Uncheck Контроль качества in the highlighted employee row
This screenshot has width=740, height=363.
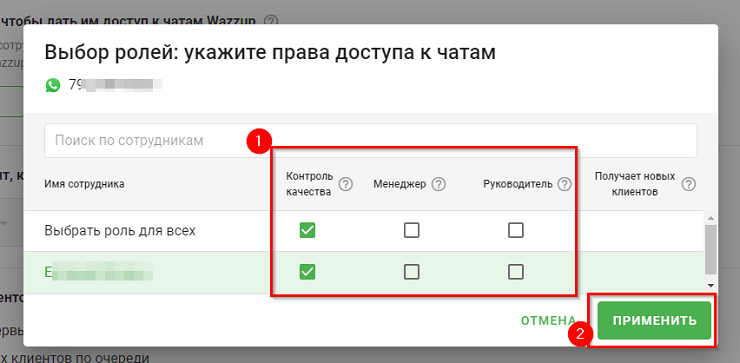click(307, 271)
